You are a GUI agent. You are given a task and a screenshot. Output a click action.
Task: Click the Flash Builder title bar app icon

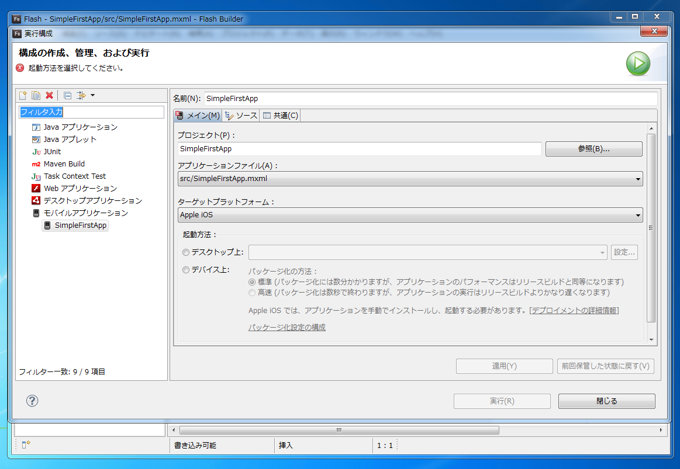[x=16, y=19]
